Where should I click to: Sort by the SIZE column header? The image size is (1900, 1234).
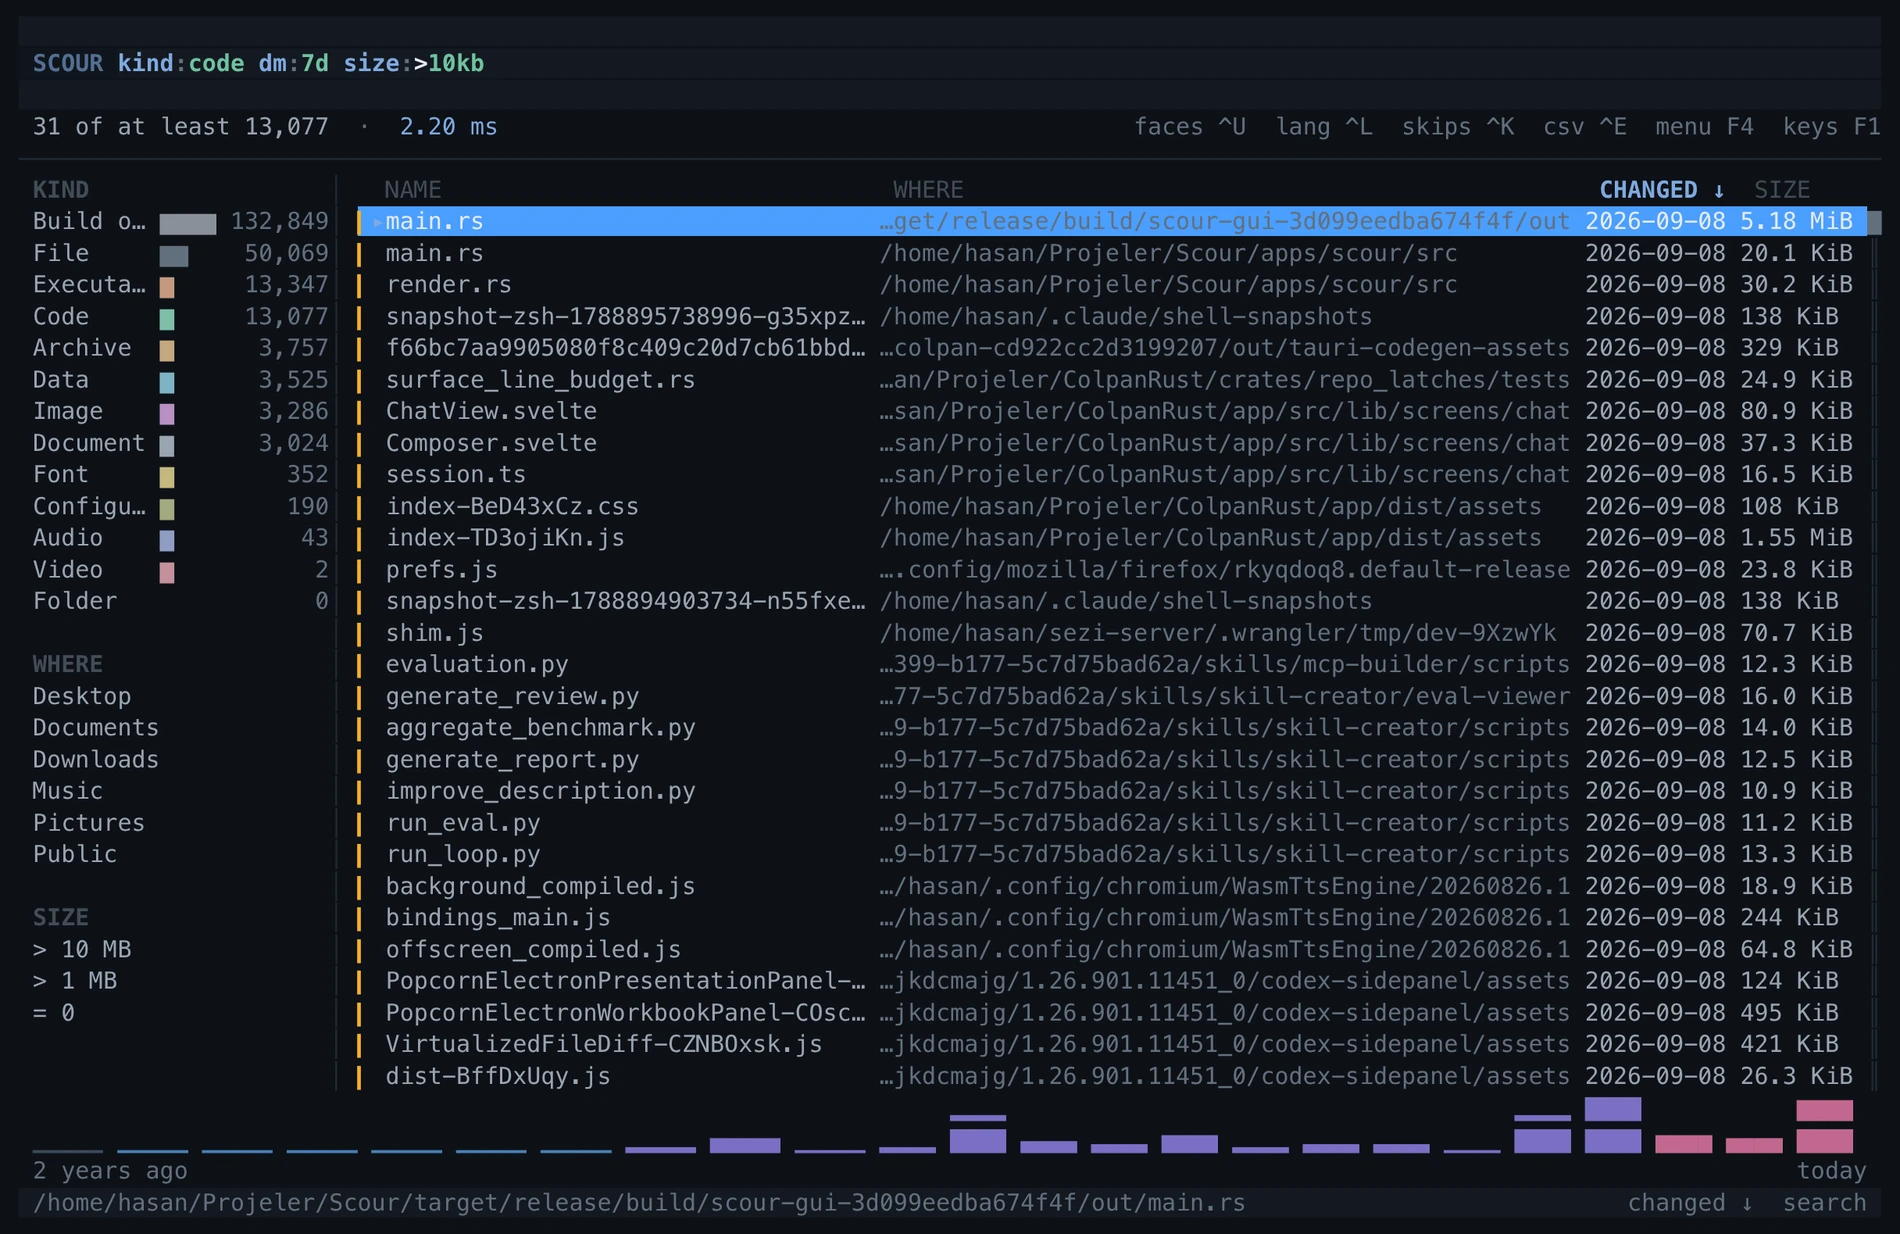pyautogui.click(x=1782, y=190)
